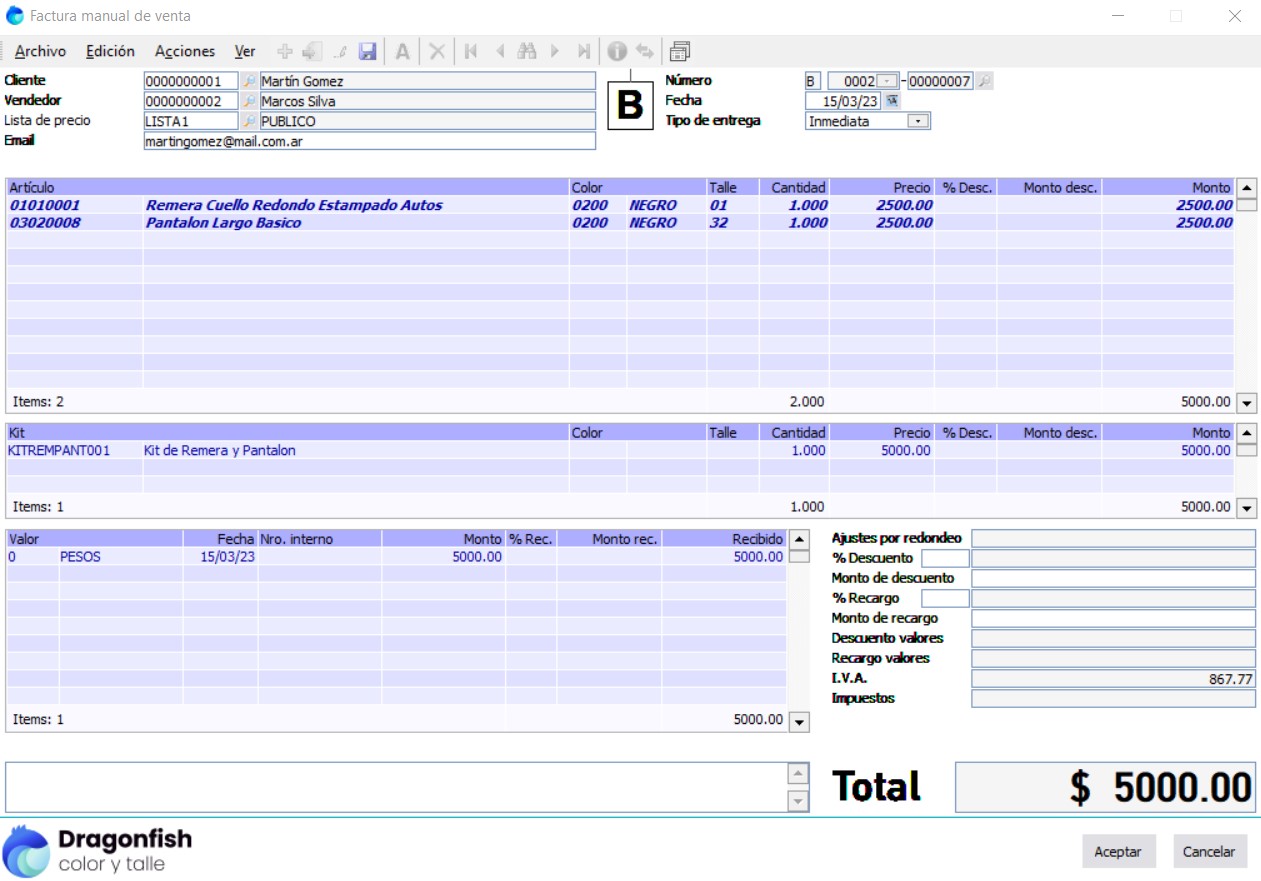
Task: Select the Pantalon Largo Basico article row
Action: tap(223, 223)
